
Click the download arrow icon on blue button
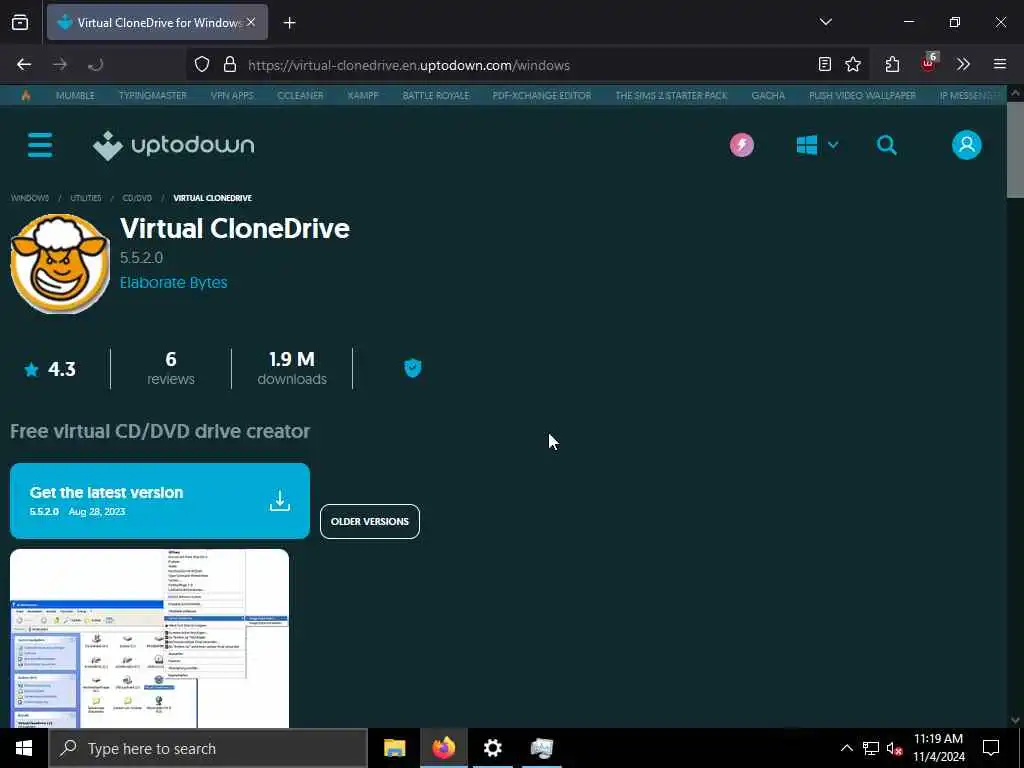click(x=280, y=501)
